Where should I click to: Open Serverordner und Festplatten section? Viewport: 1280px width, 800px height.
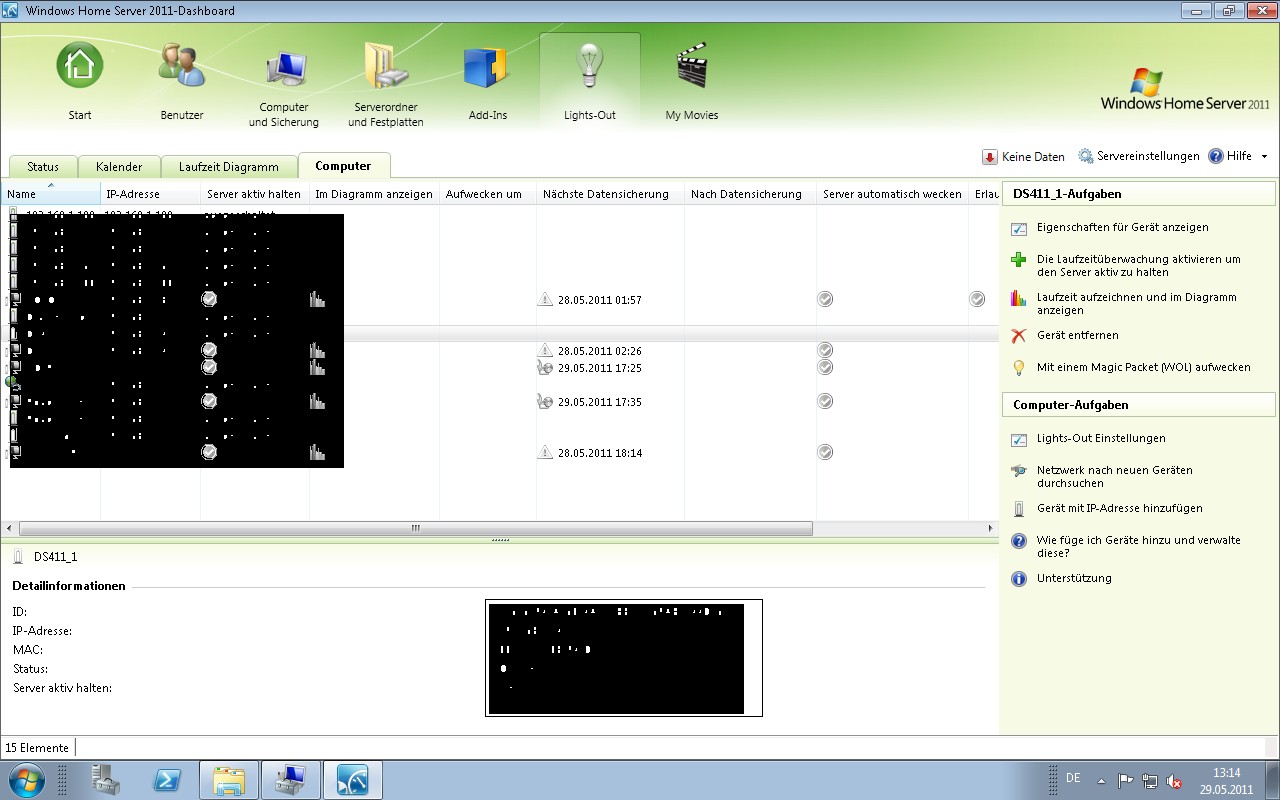coord(386,86)
